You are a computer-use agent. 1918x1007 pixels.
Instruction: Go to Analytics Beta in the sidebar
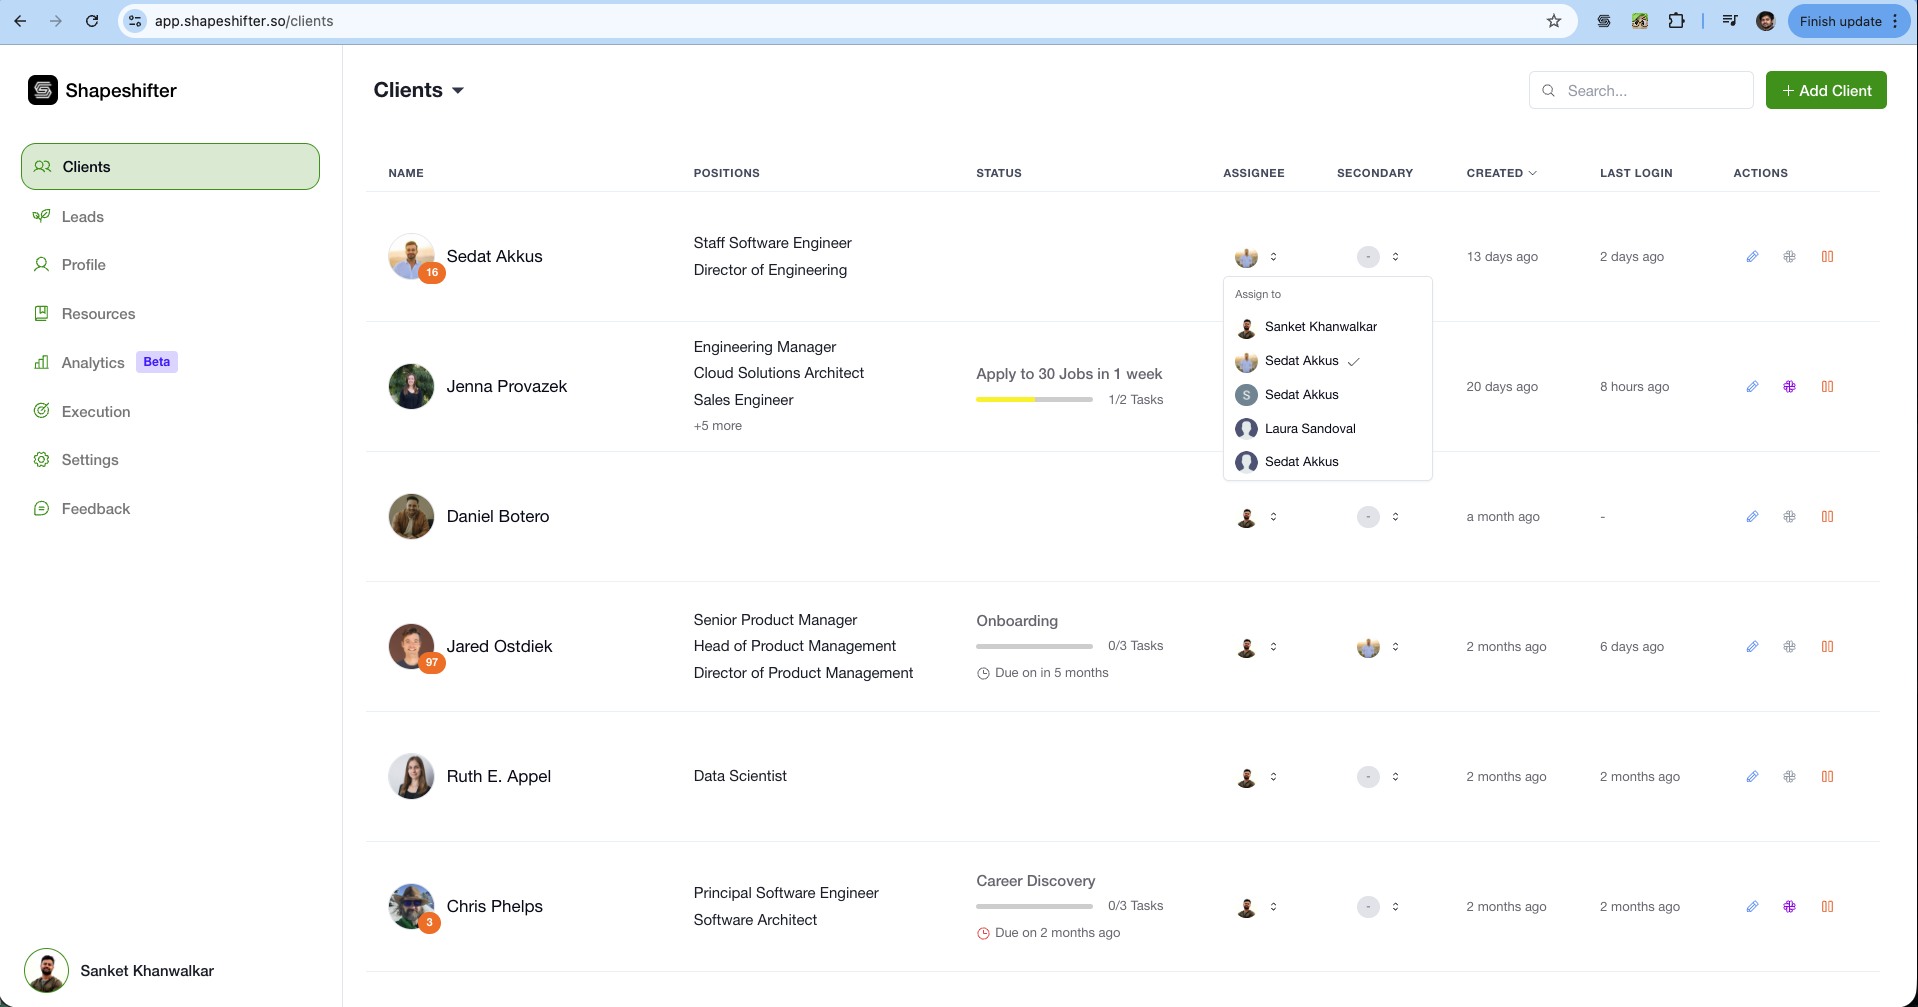coord(93,363)
